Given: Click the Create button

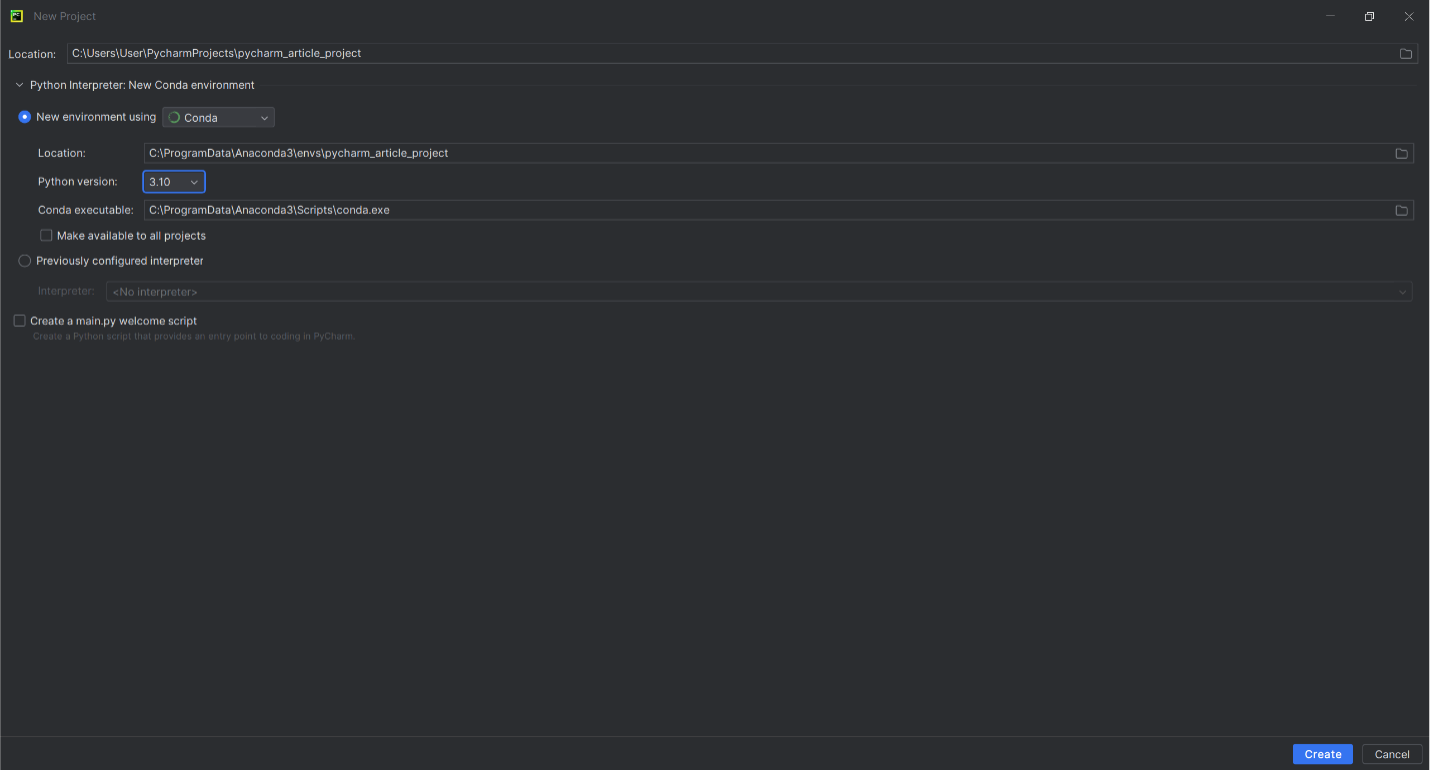Looking at the screenshot, I should 1322,754.
